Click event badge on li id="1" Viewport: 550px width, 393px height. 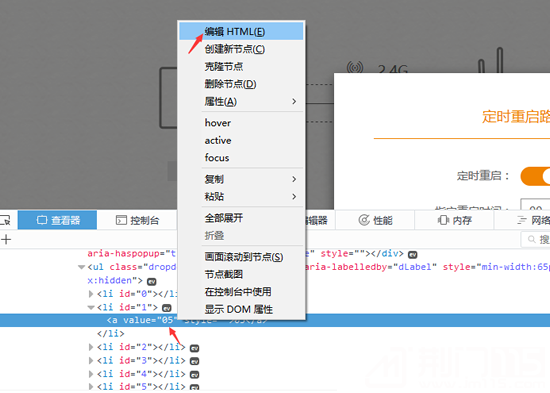(x=167, y=308)
